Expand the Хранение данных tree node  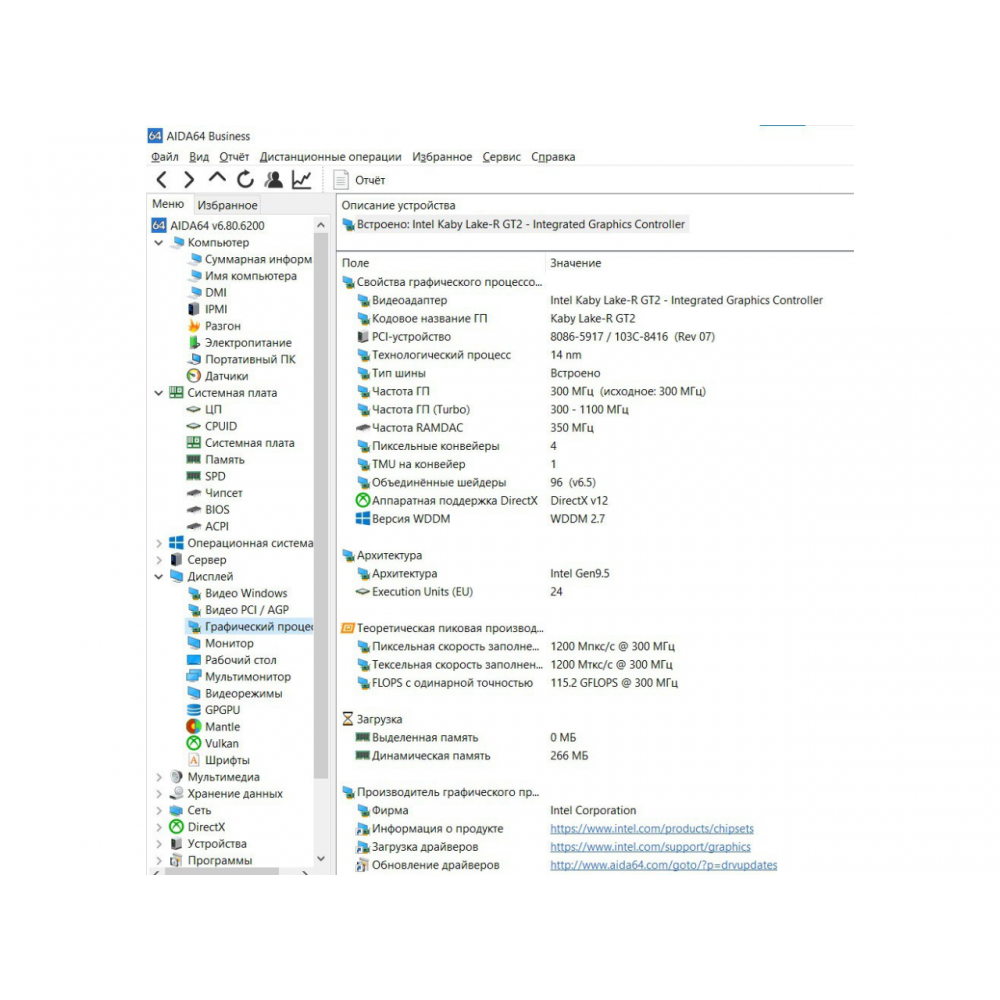[159, 793]
